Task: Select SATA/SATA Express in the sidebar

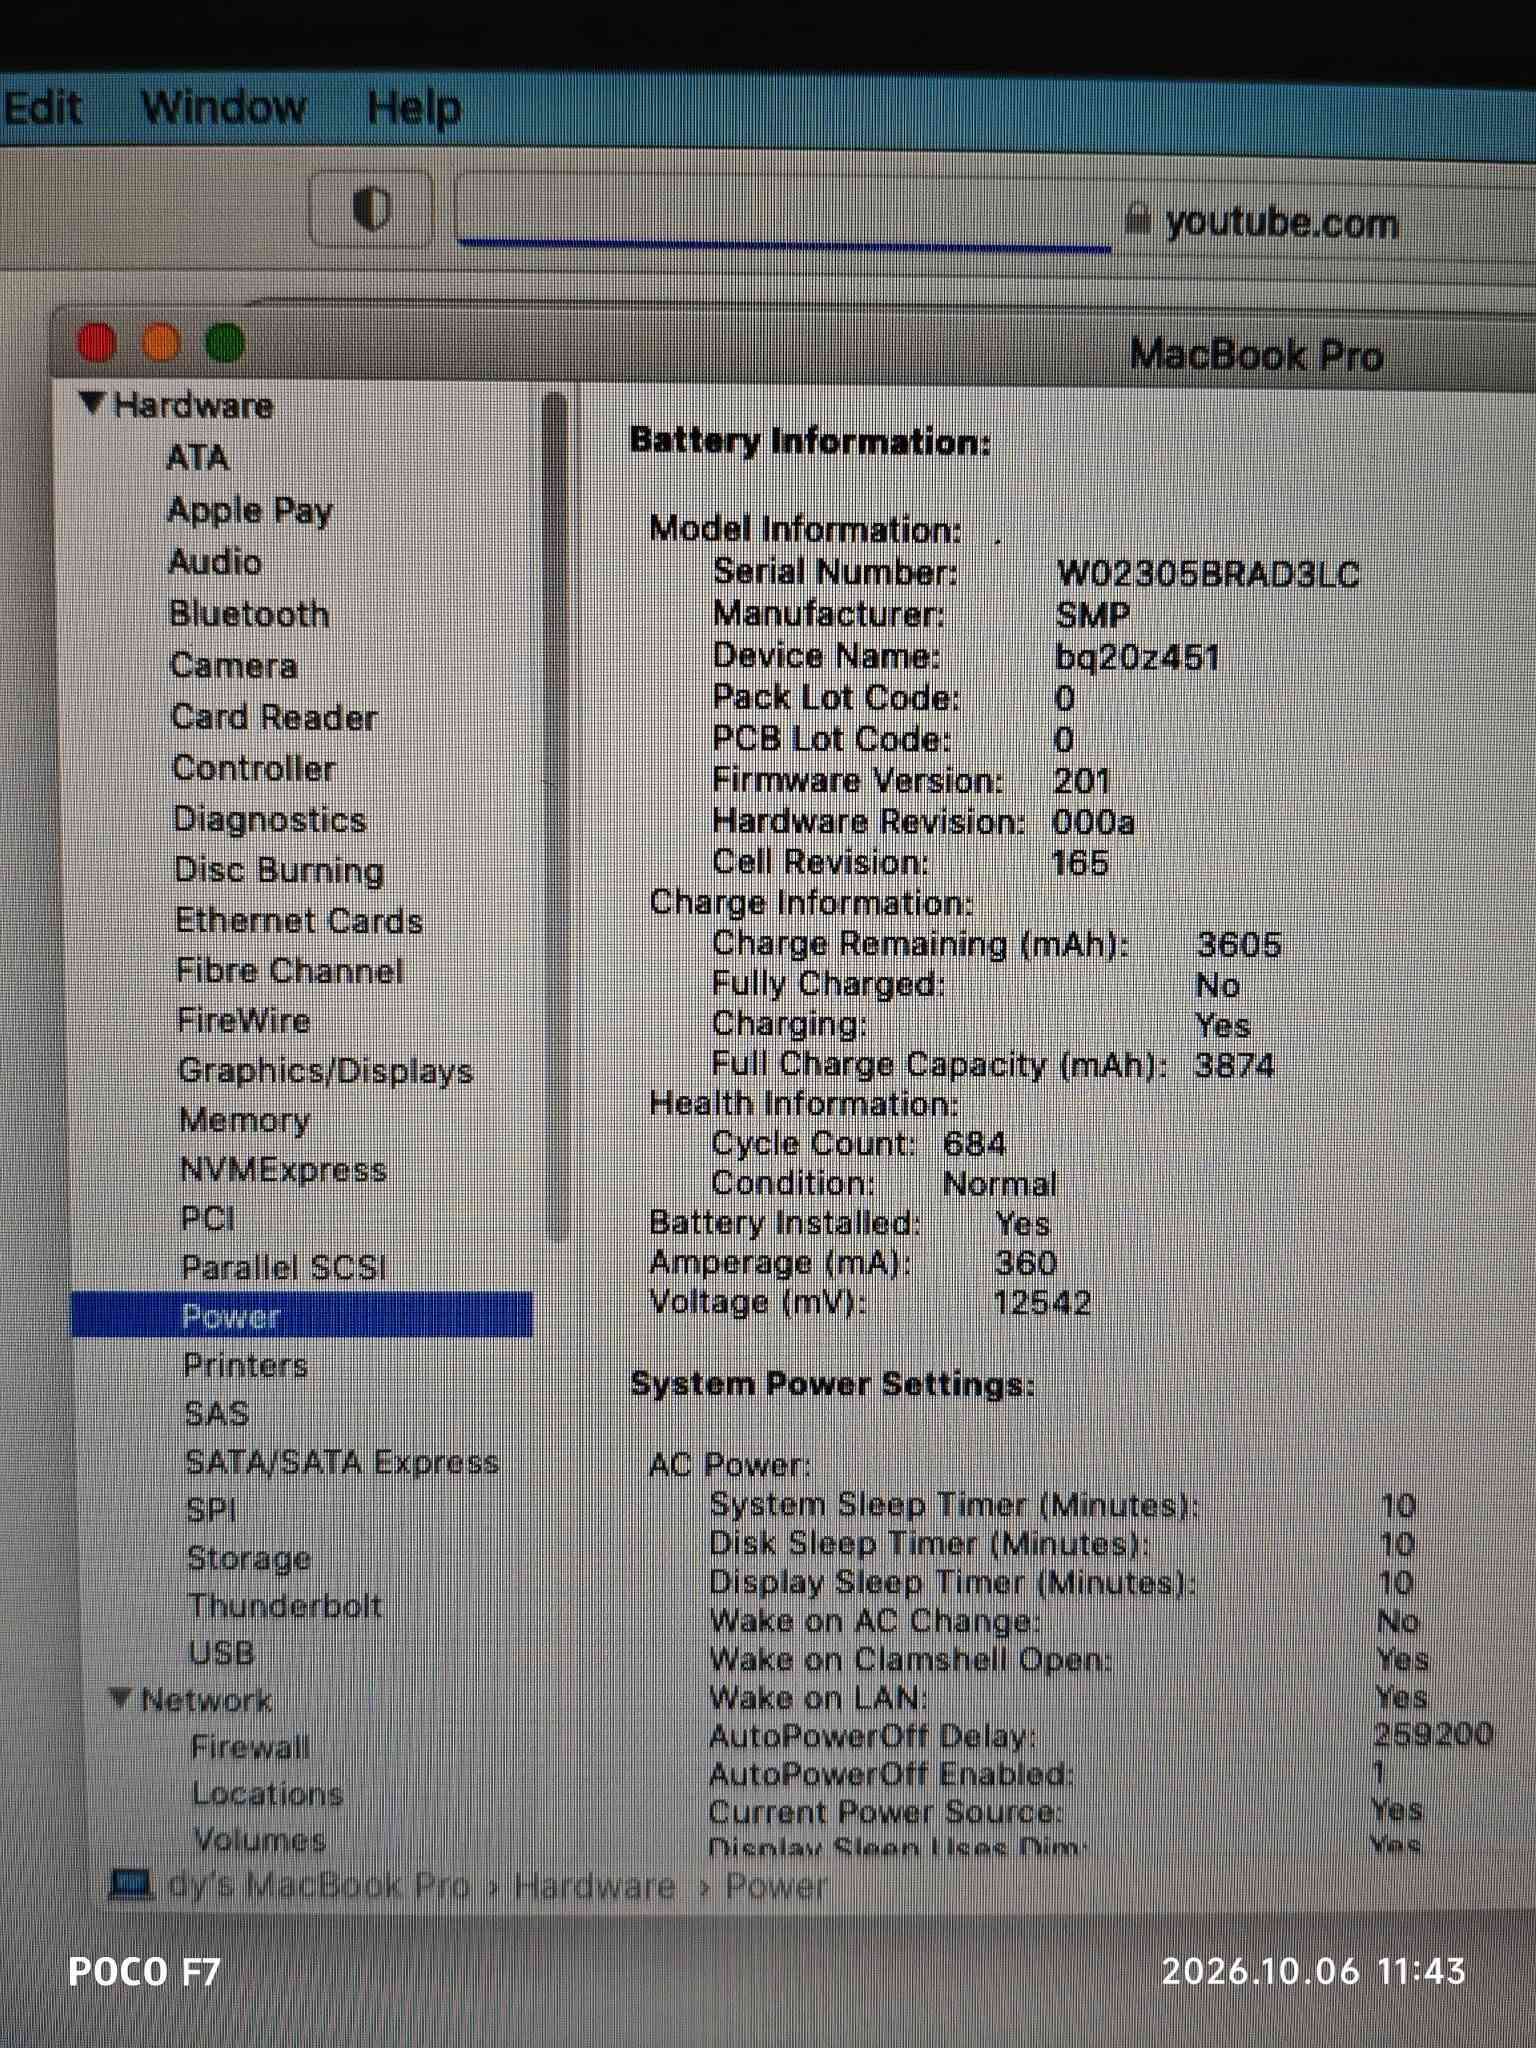Action: [342, 1463]
